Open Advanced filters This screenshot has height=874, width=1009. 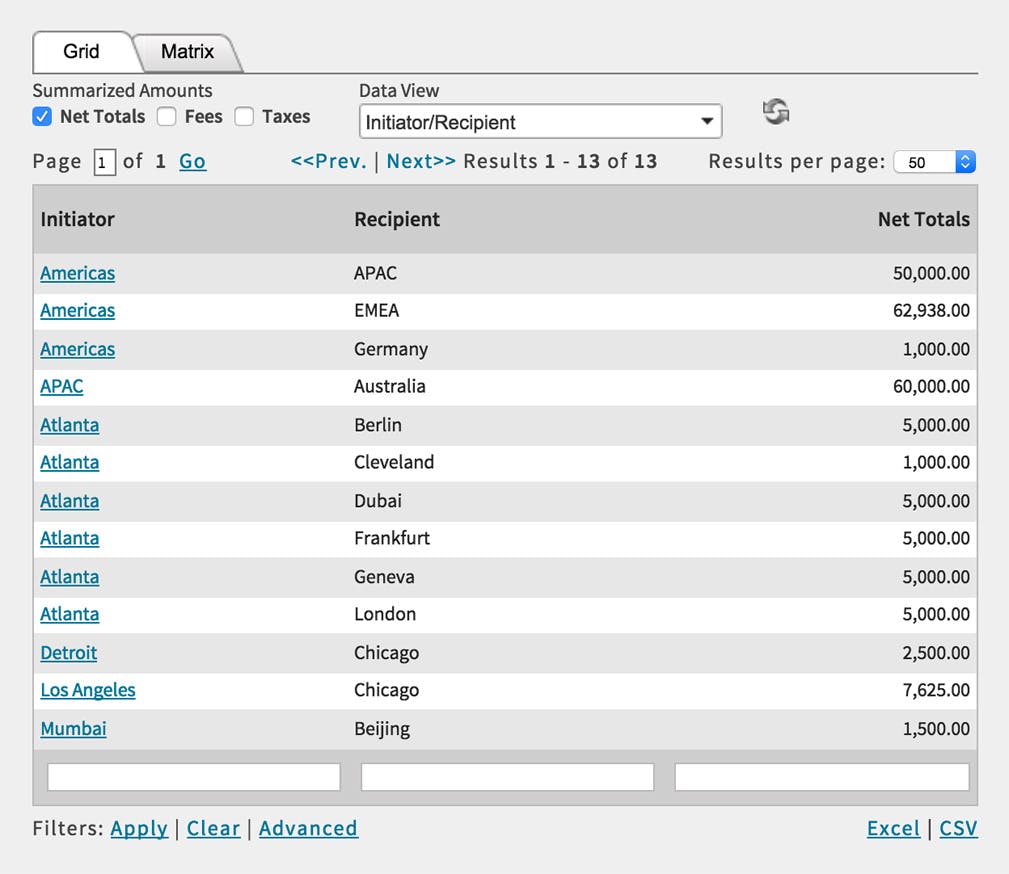tap(308, 828)
